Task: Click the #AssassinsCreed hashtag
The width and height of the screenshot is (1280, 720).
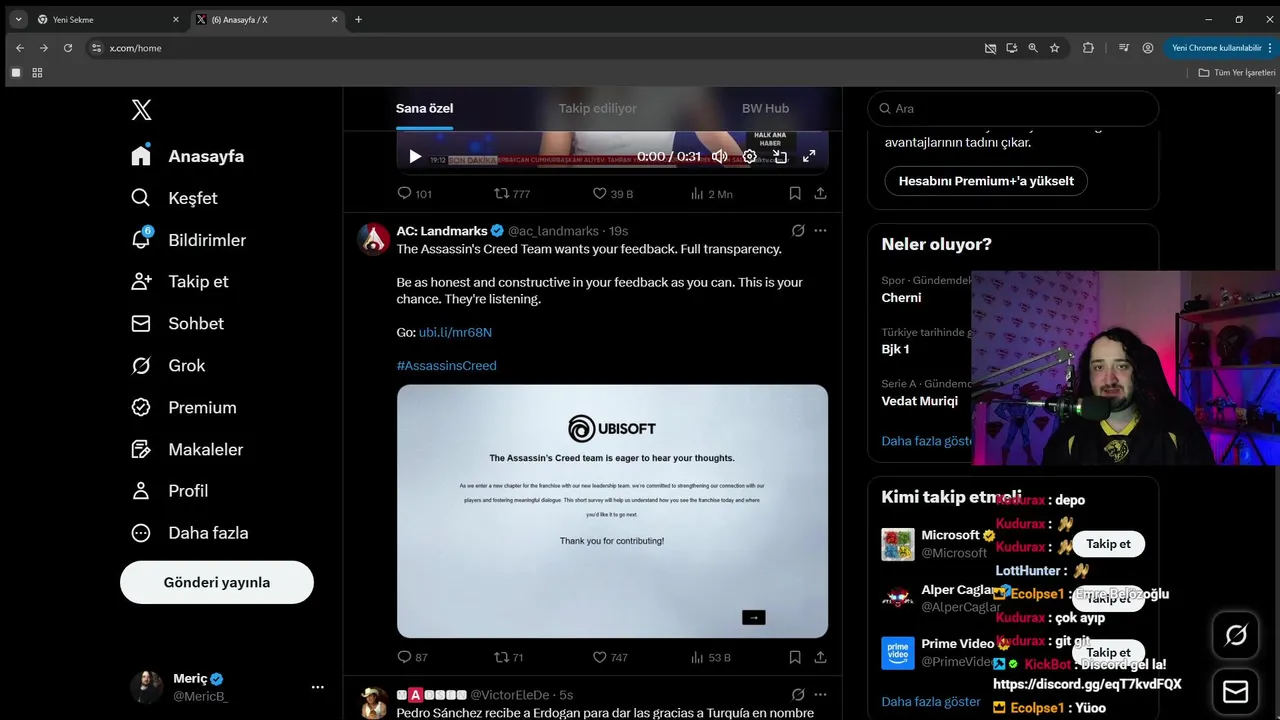Action: [x=446, y=365]
